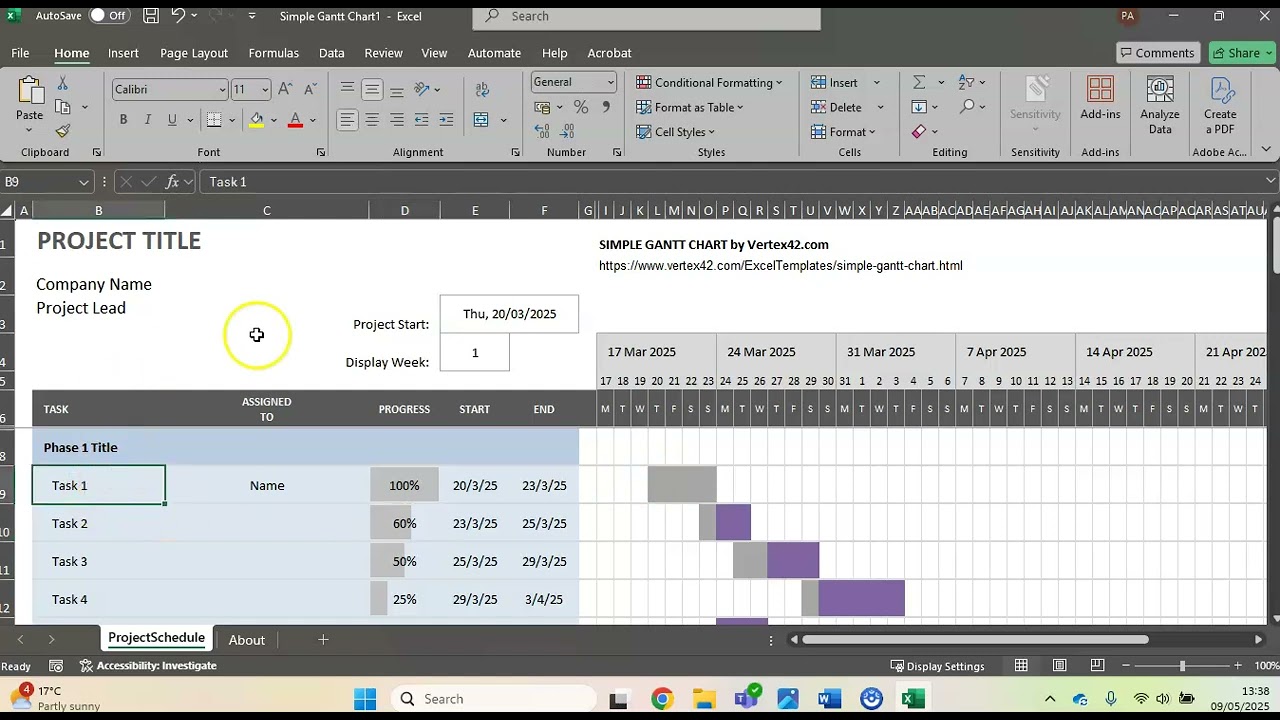Expand Cell Styles dropdown
Image resolution: width=1280 pixels, height=720 pixels.
coord(711,132)
